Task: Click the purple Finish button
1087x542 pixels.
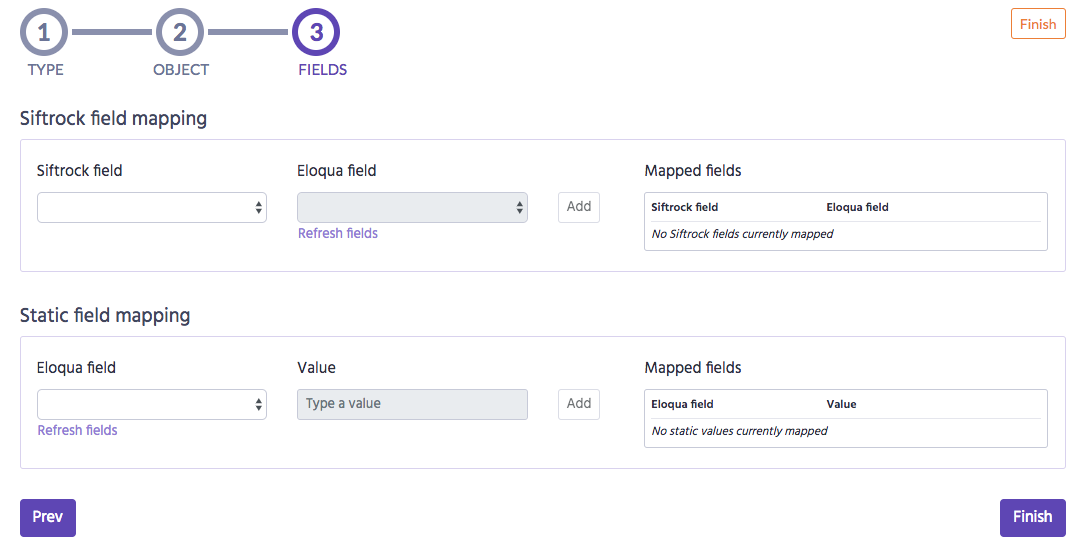Action: pyautogui.click(x=1032, y=517)
